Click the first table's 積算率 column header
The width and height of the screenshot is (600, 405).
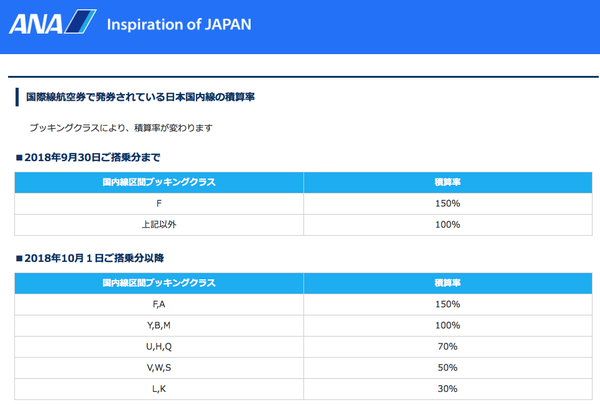click(448, 183)
